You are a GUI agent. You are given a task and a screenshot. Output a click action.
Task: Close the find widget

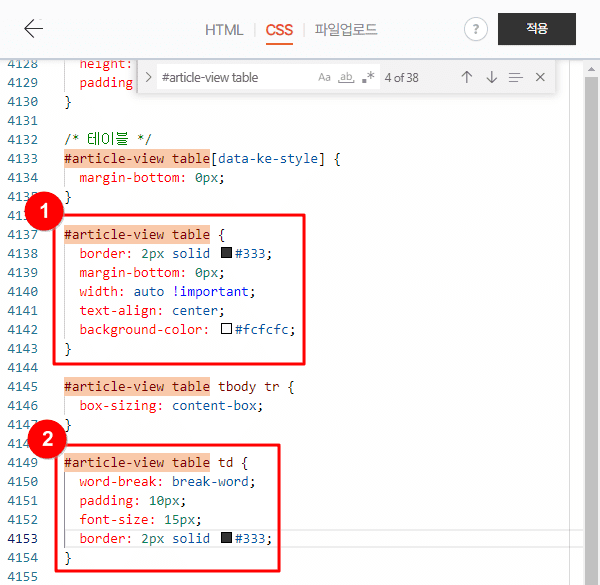pyautogui.click(x=540, y=77)
